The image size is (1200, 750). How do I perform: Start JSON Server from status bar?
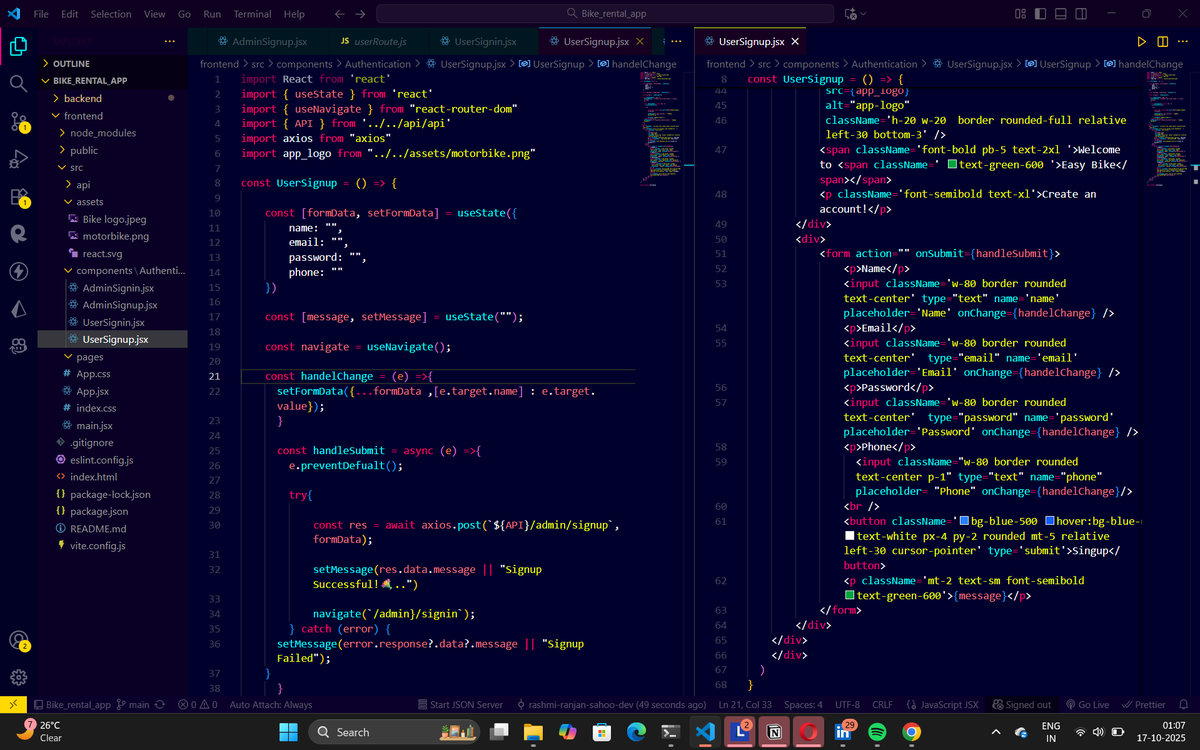[461, 705]
